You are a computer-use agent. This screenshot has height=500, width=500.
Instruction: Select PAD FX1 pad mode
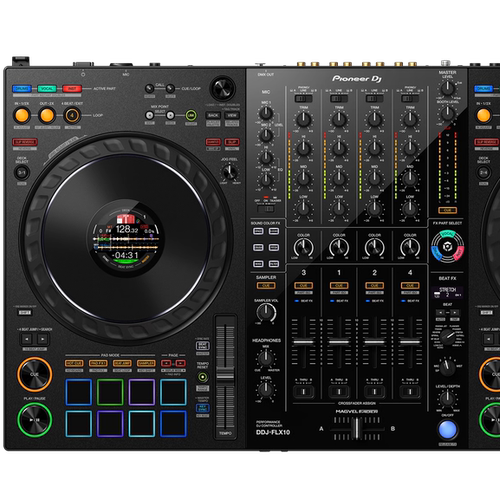98,363
